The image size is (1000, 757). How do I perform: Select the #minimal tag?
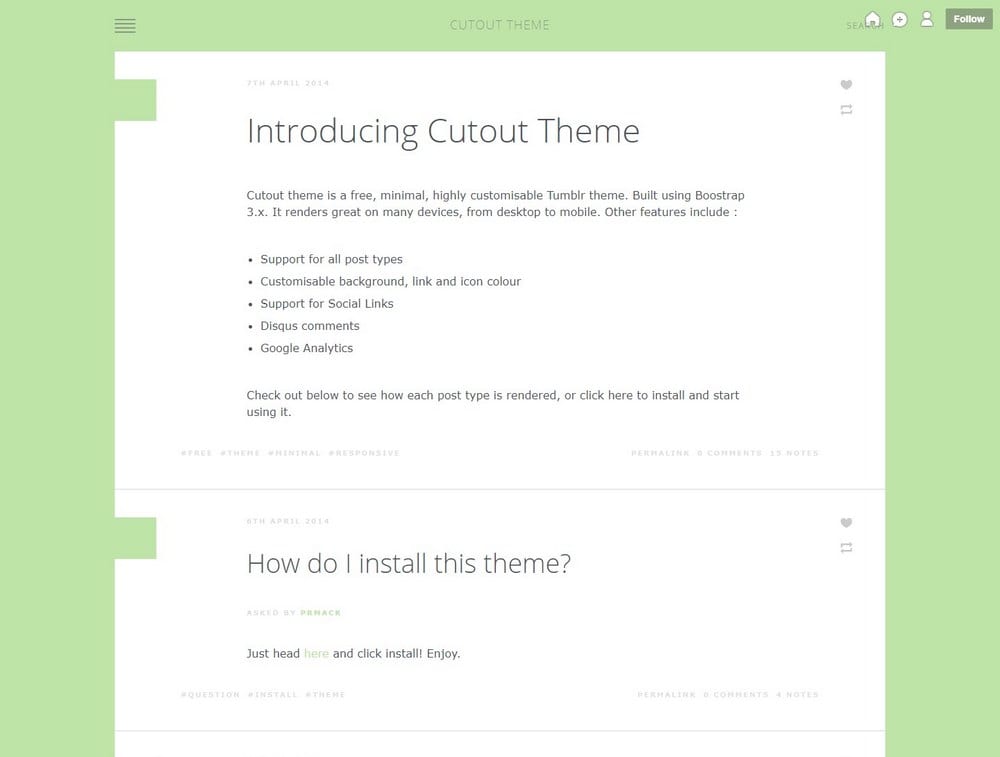294,454
